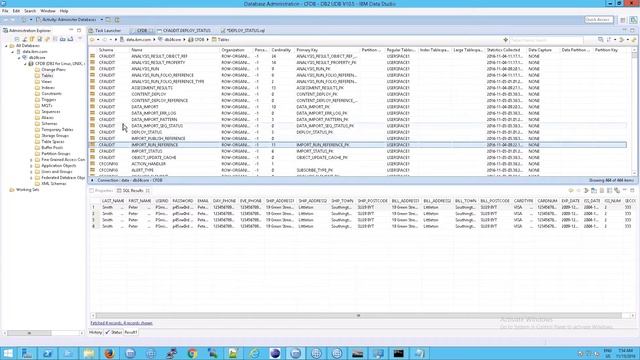Open the Status tab below the results
640x360 pixels.
(x=114, y=332)
